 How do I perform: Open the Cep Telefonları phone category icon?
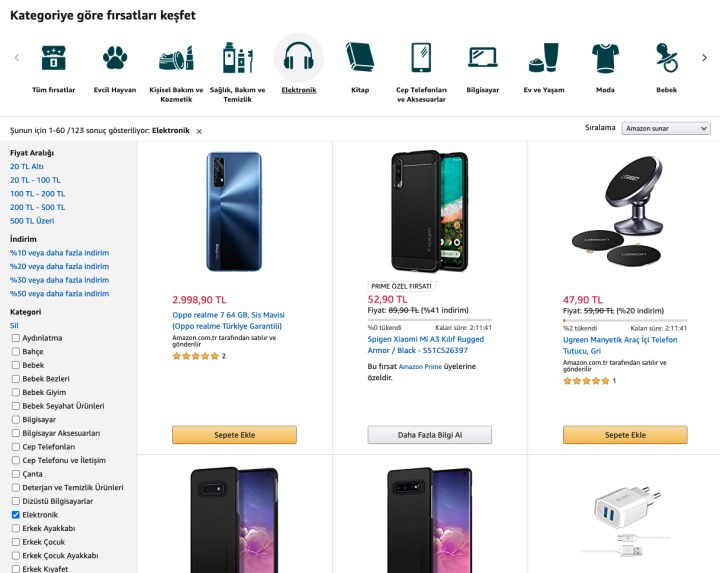[x=421, y=58]
